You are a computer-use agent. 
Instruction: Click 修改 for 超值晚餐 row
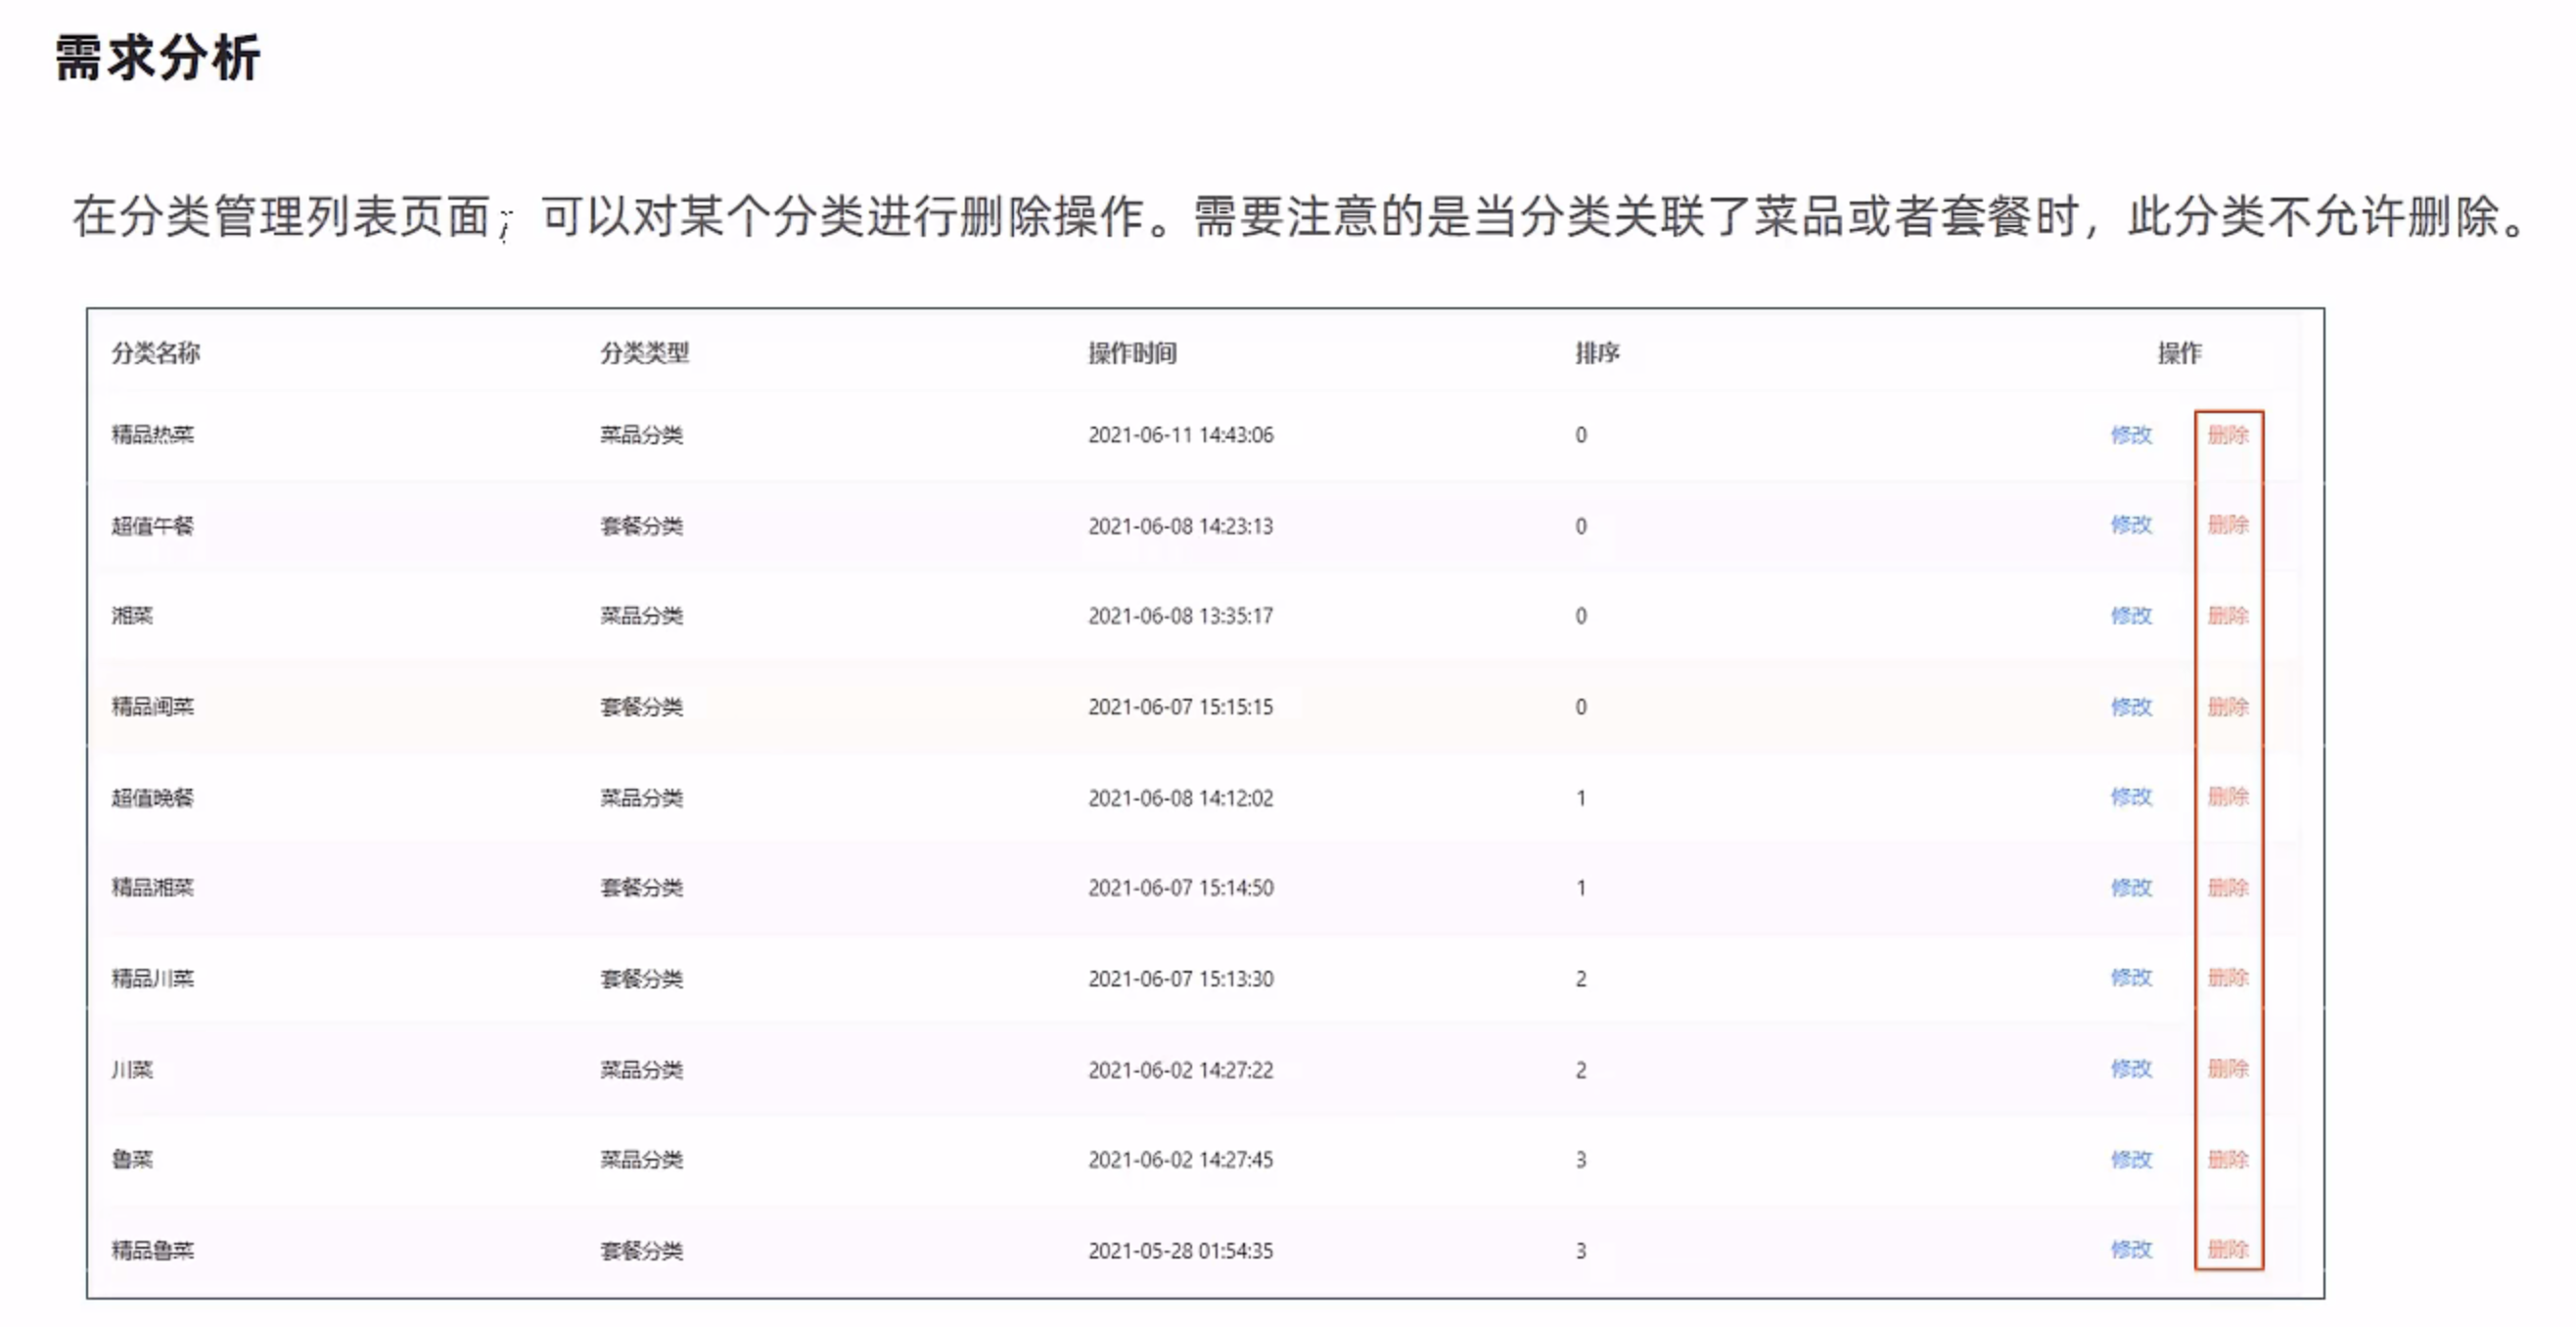[x=2130, y=797]
